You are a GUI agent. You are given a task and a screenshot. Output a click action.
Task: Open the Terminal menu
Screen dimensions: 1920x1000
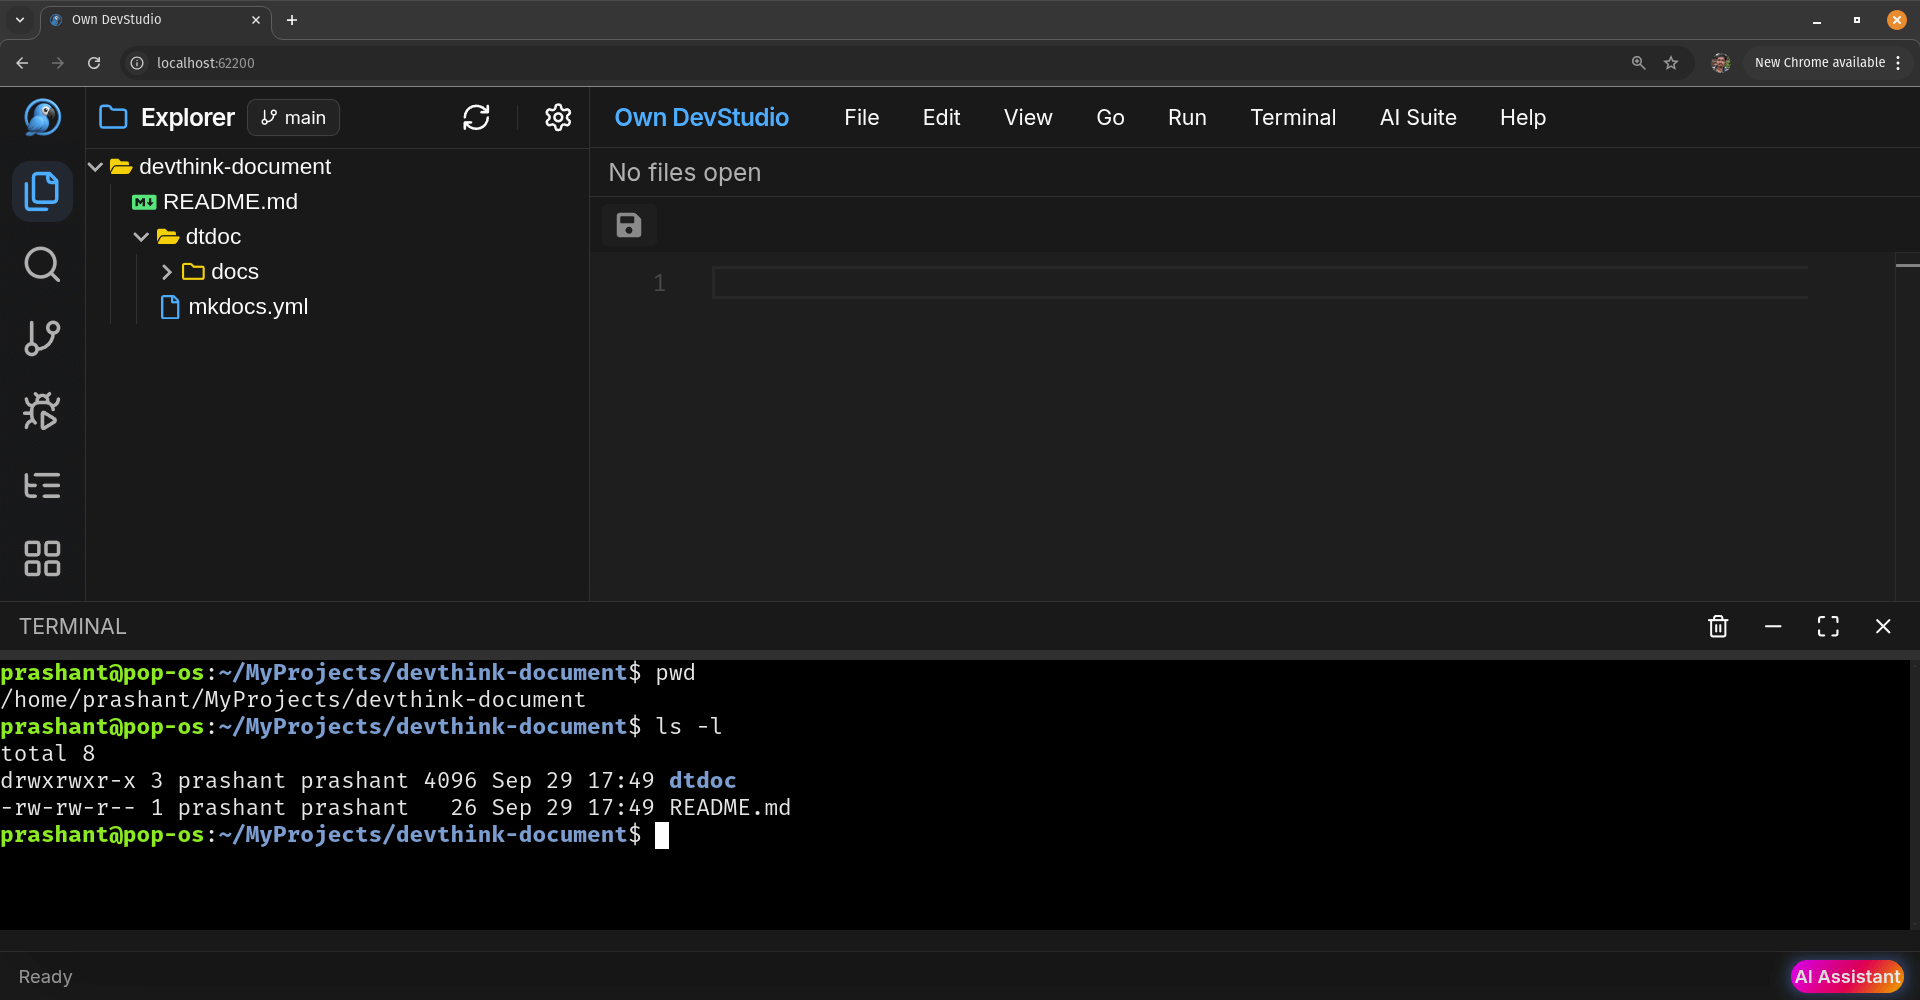coord(1292,117)
